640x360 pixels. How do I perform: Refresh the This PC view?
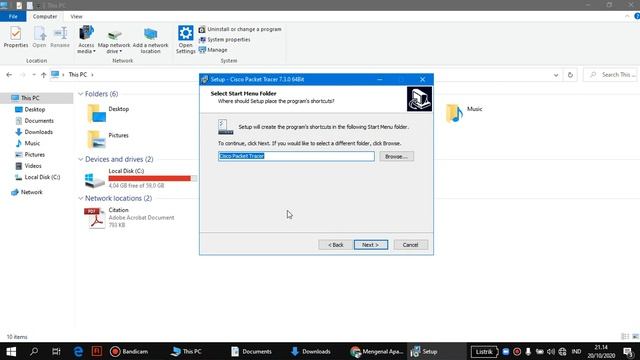[x=570, y=75]
